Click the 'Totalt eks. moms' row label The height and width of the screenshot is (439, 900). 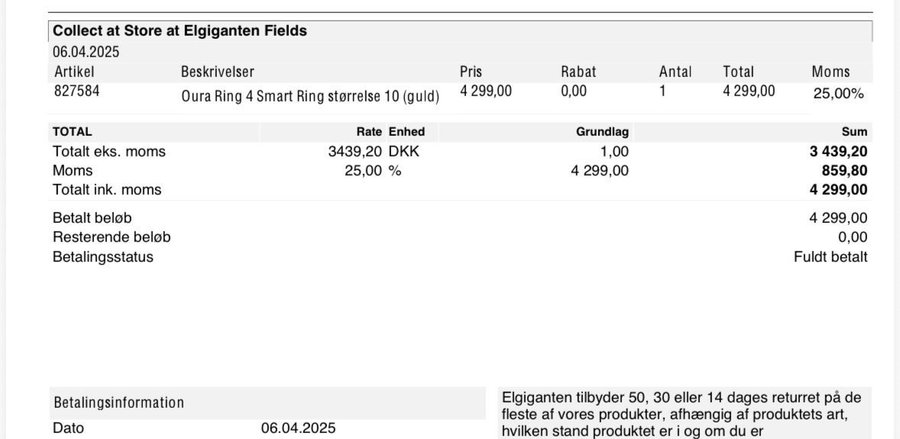click(x=109, y=152)
